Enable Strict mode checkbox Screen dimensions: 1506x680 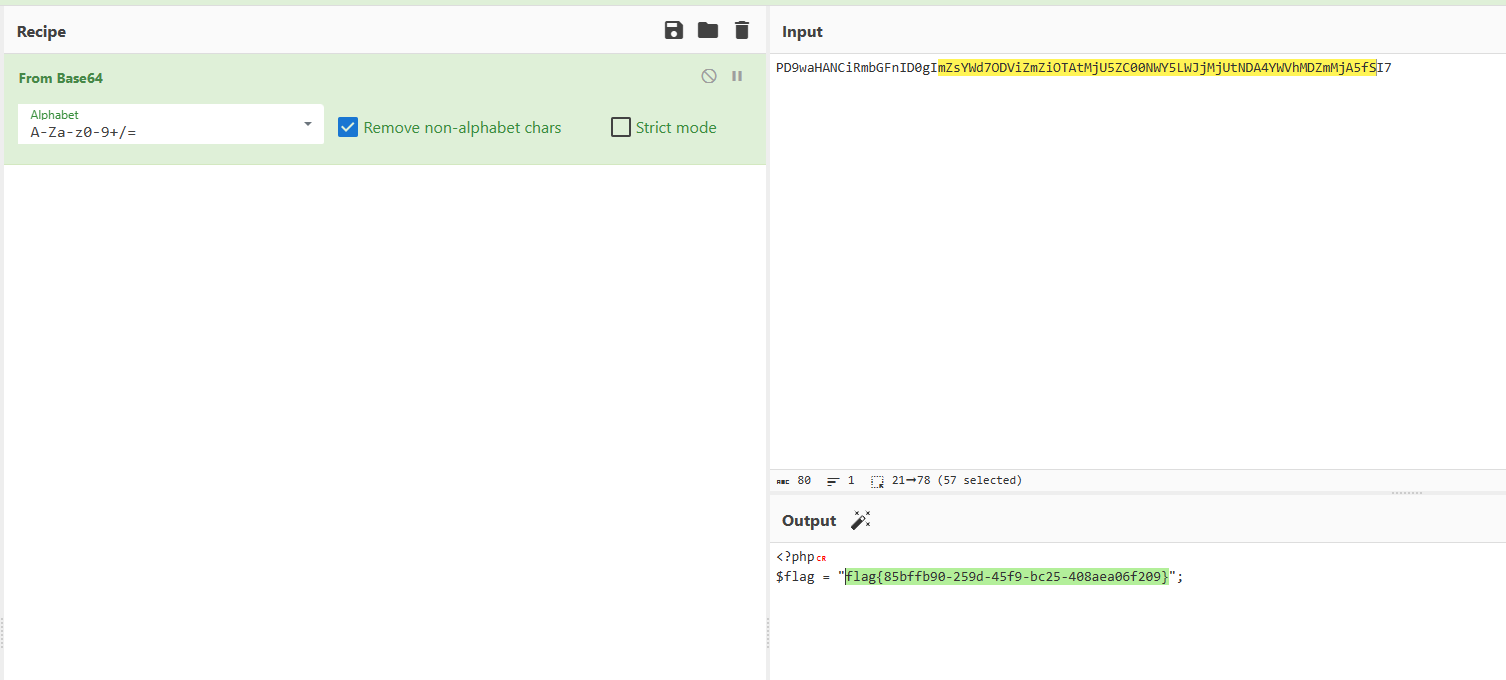tap(621, 127)
